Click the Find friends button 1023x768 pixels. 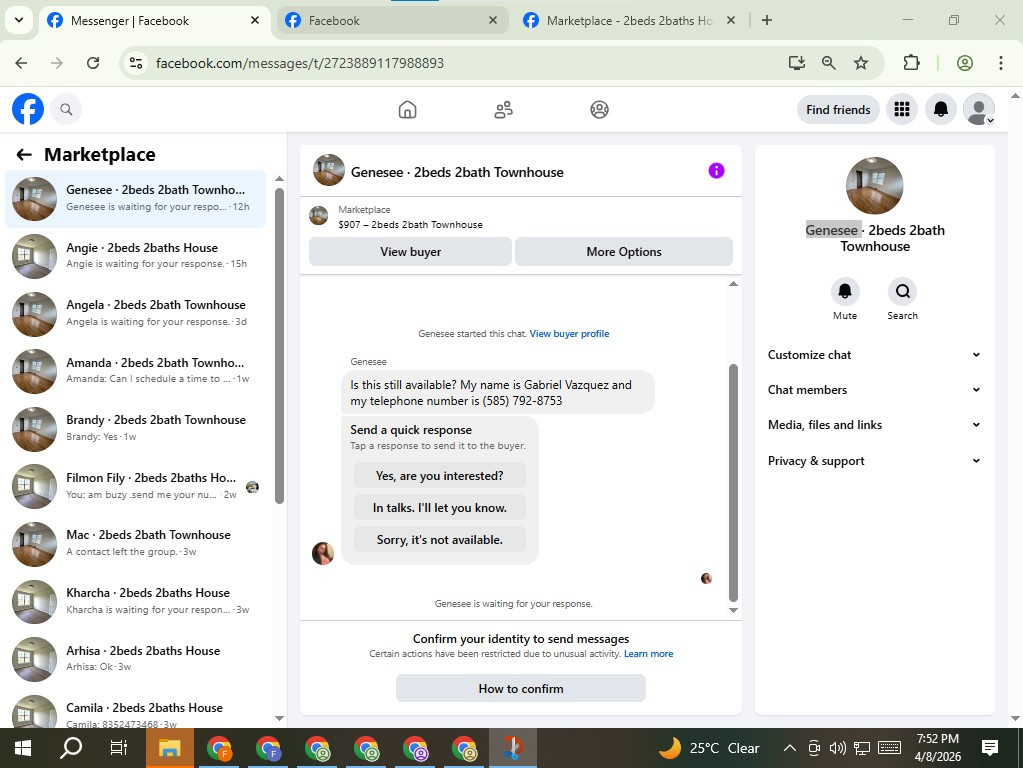click(x=838, y=110)
